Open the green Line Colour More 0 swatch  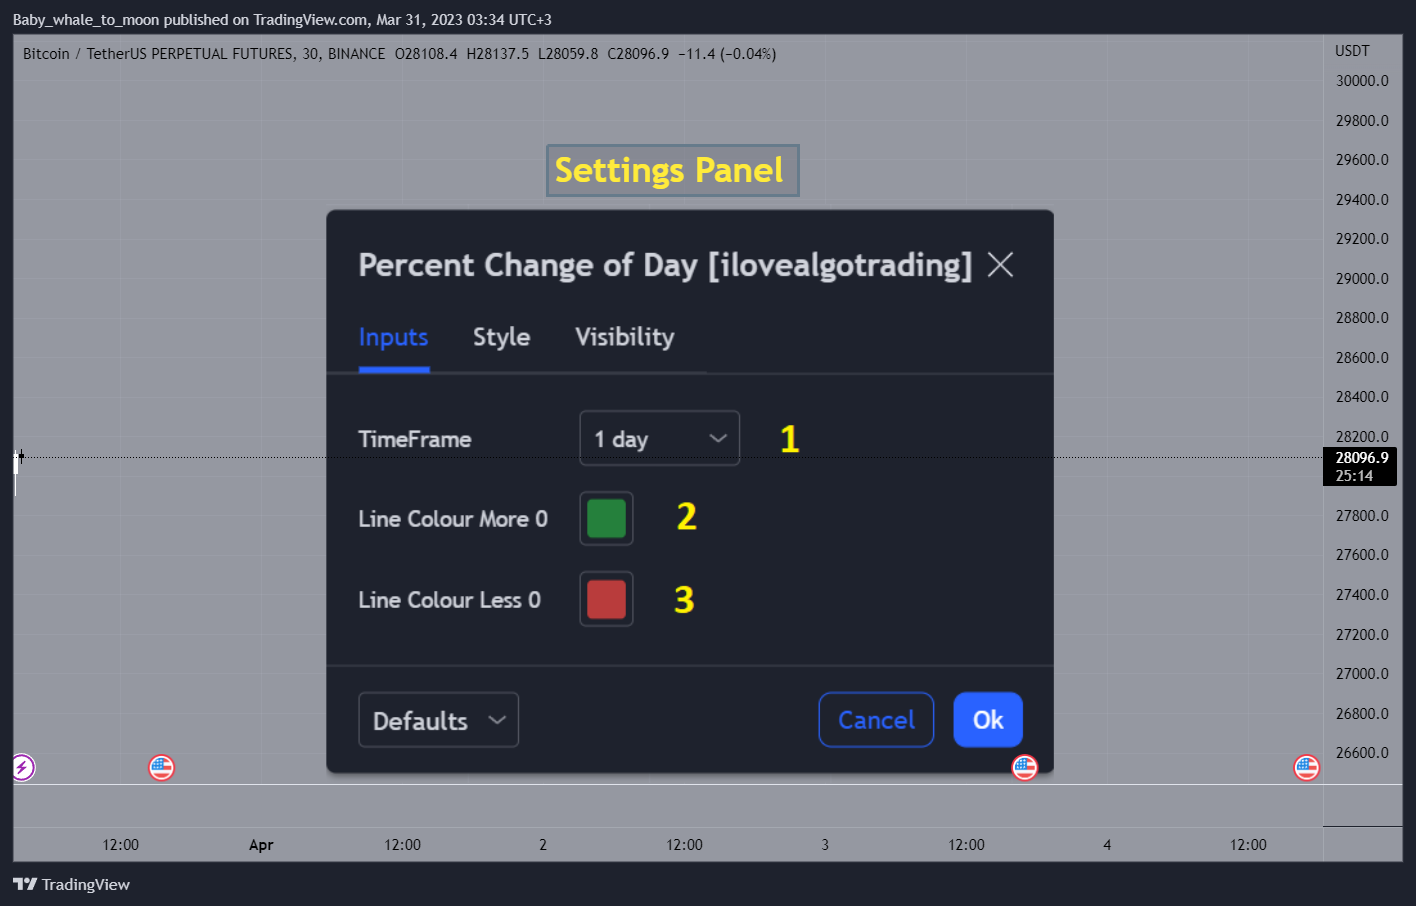606,518
